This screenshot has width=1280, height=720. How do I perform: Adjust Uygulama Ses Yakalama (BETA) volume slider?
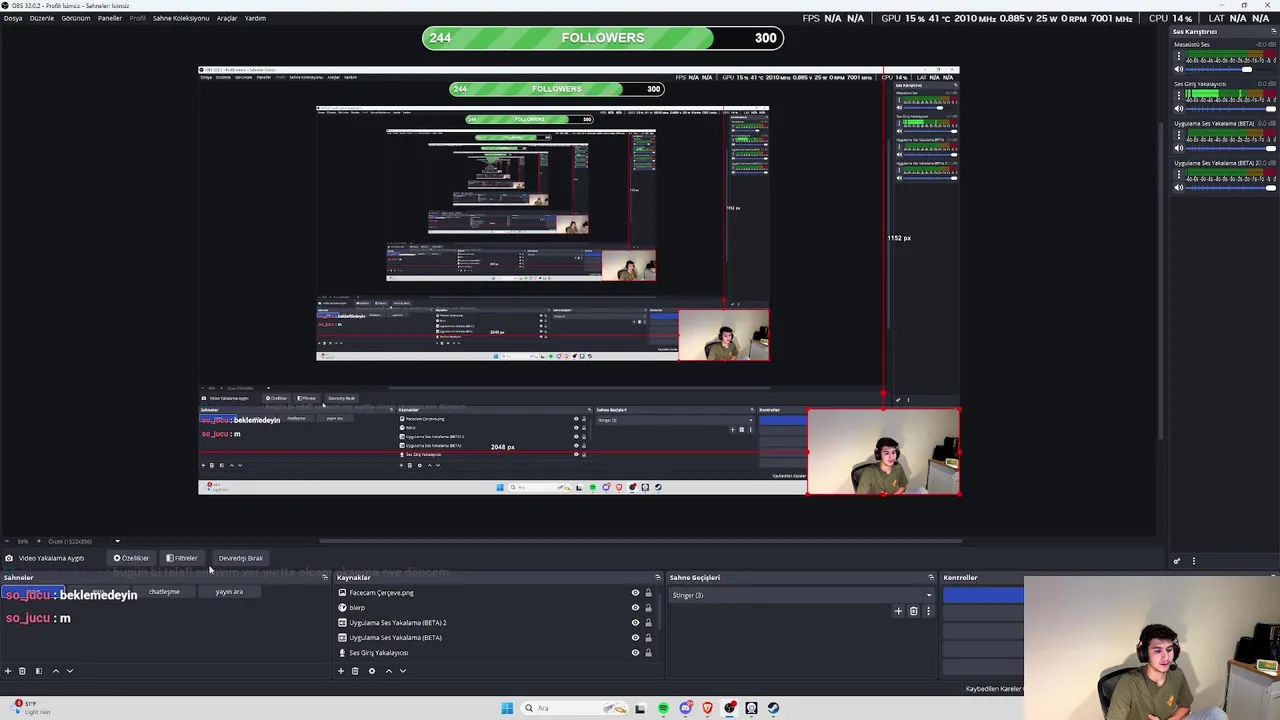click(x=1230, y=148)
